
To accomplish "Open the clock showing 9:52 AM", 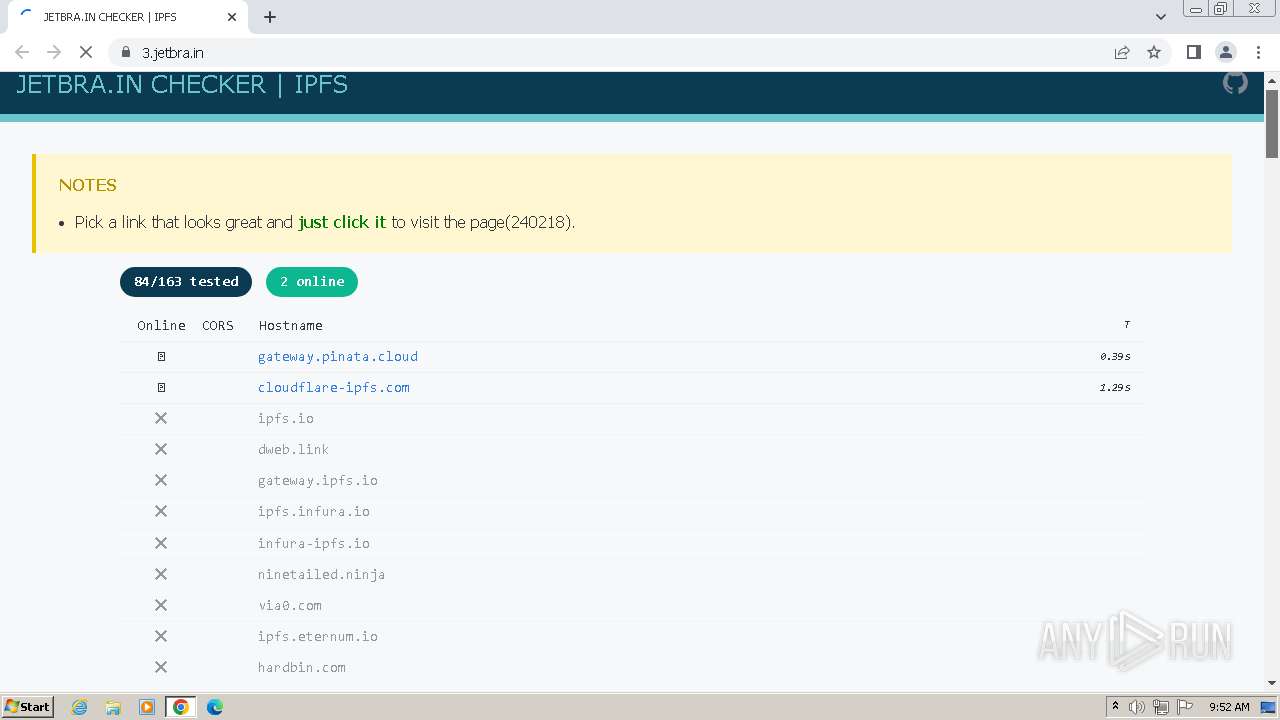I will pos(1229,707).
